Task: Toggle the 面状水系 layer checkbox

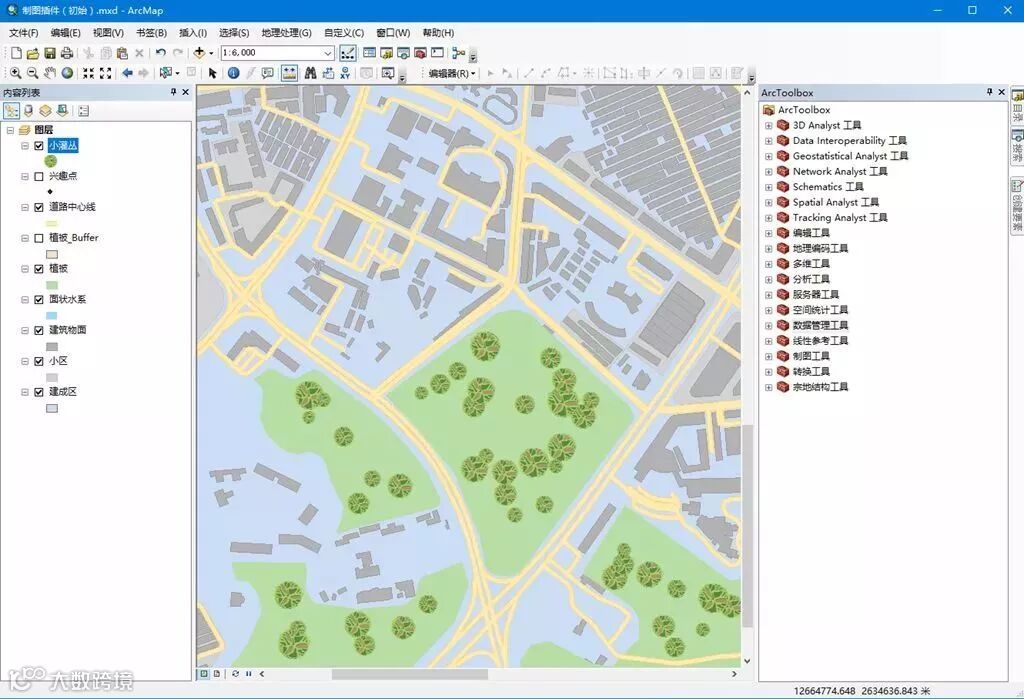Action: pos(39,299)
